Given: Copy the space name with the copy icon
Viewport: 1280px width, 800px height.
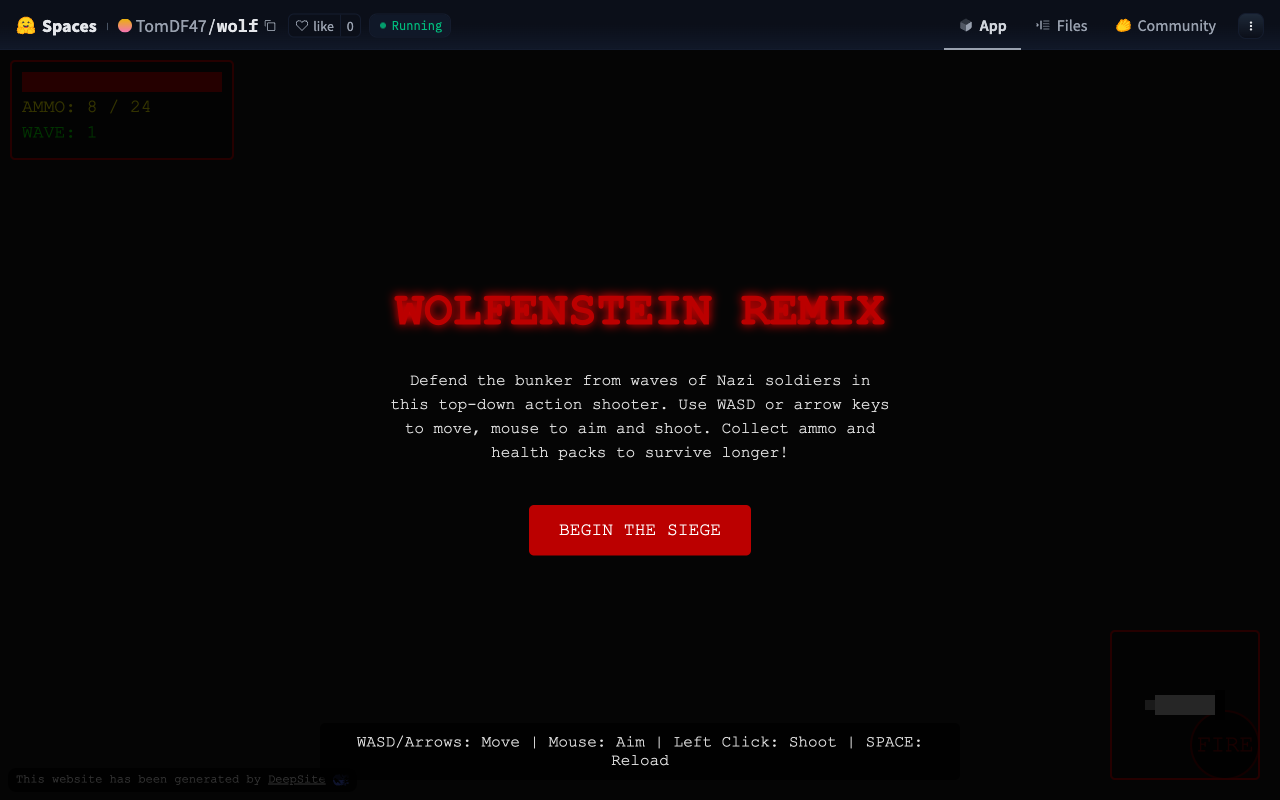Looking at the screenshot, I should point(270,26).
